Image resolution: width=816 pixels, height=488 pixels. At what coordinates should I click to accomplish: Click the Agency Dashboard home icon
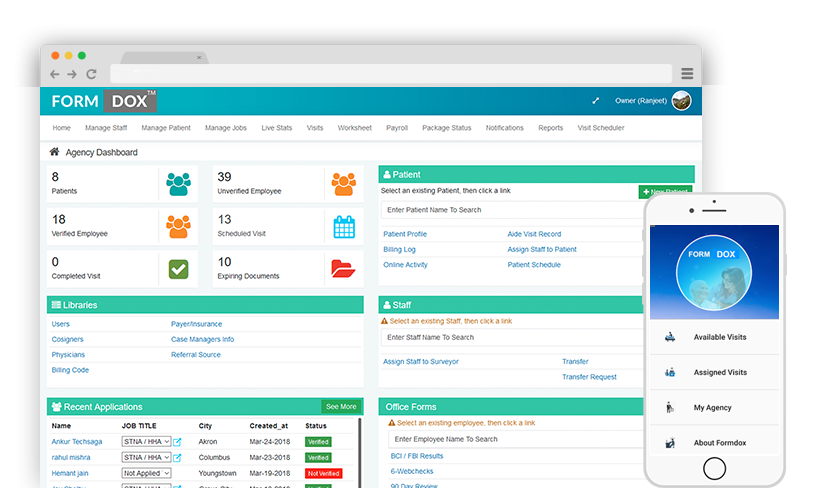click(x=54, y=152)
